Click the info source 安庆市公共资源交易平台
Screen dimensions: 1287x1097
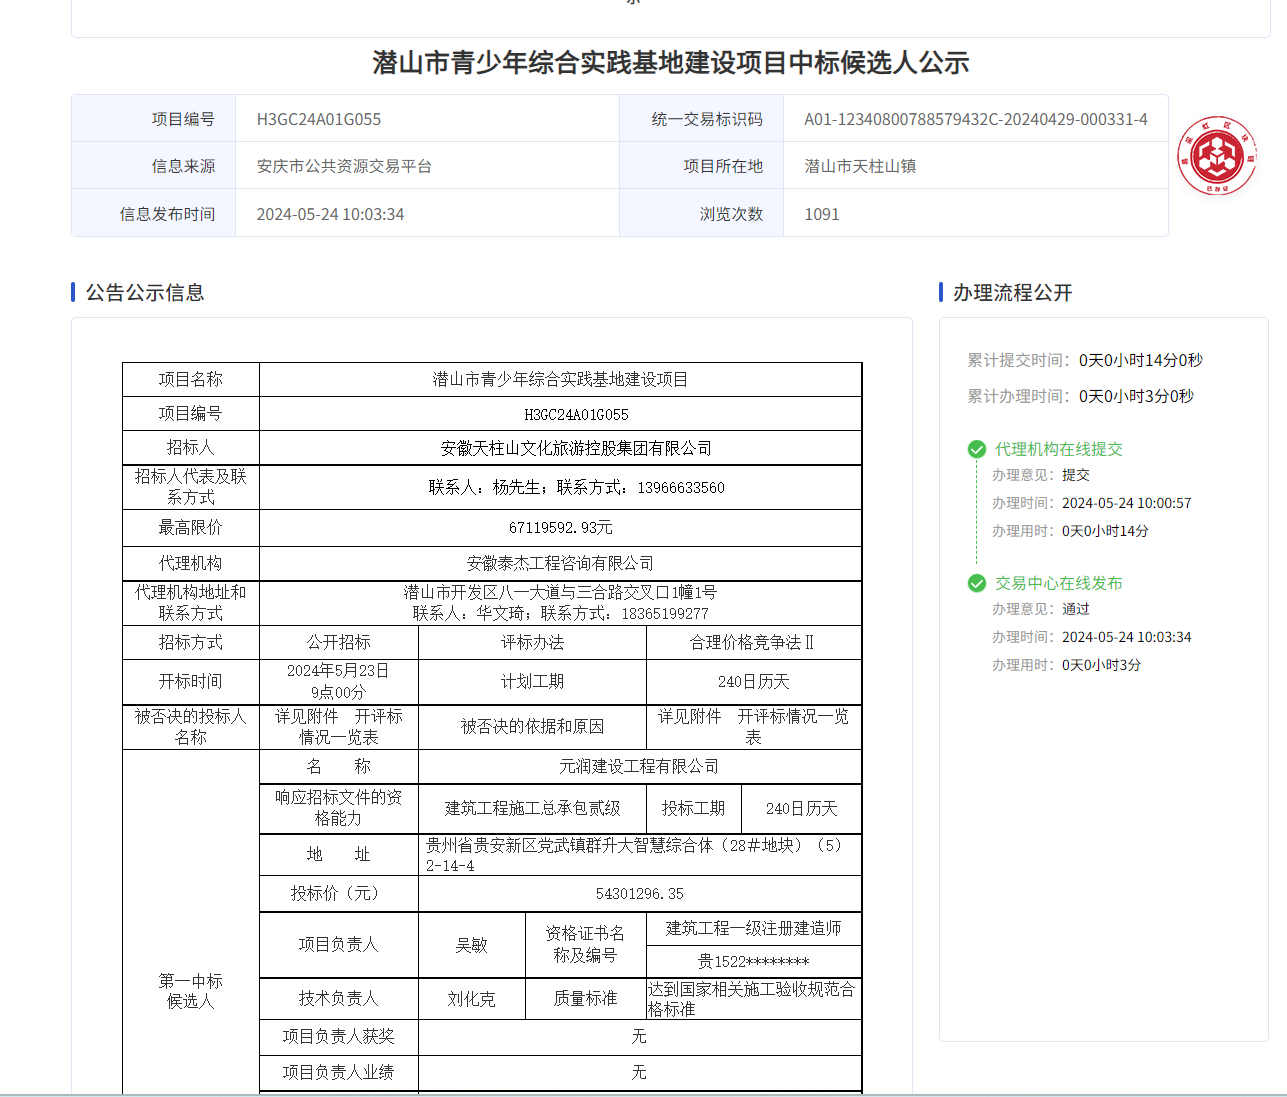coord(344,166)
